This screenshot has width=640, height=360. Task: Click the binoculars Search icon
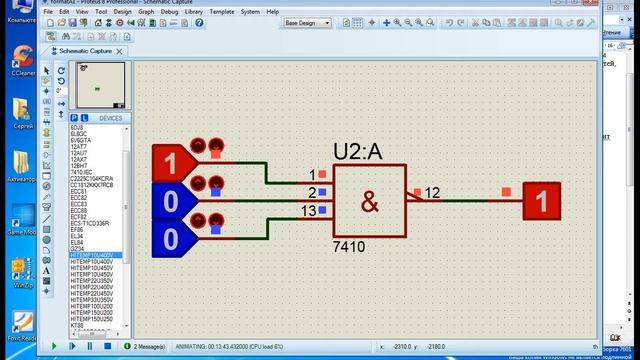tap(65, 37)
